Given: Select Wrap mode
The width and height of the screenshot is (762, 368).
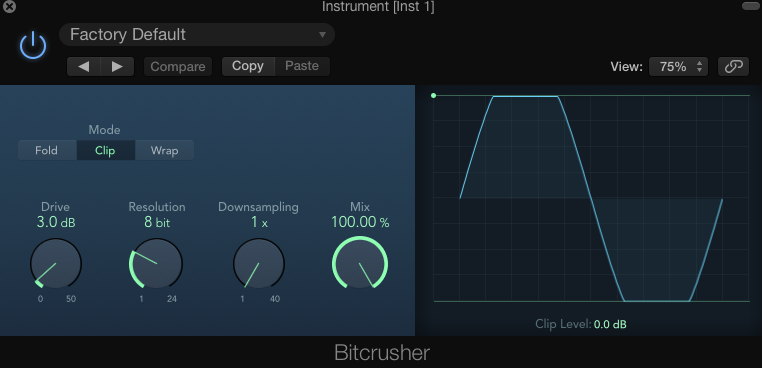Looking at the screenshot, I should point(164,150).
